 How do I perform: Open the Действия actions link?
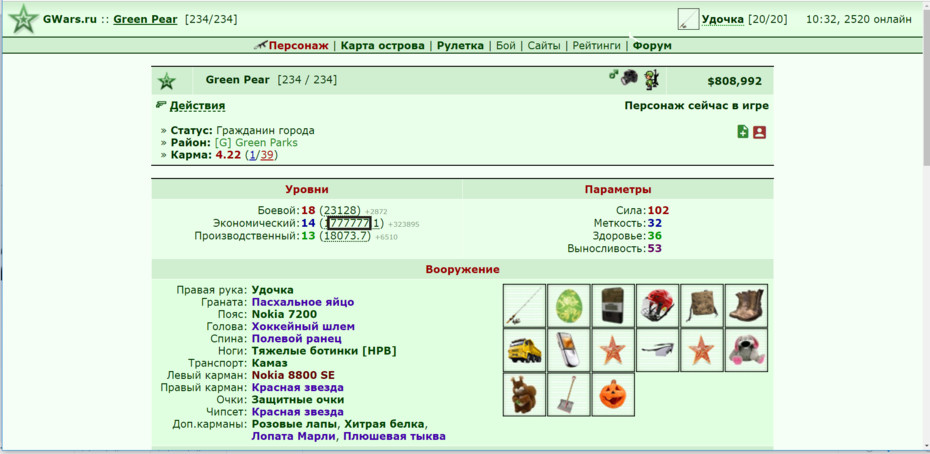[198, 106]
